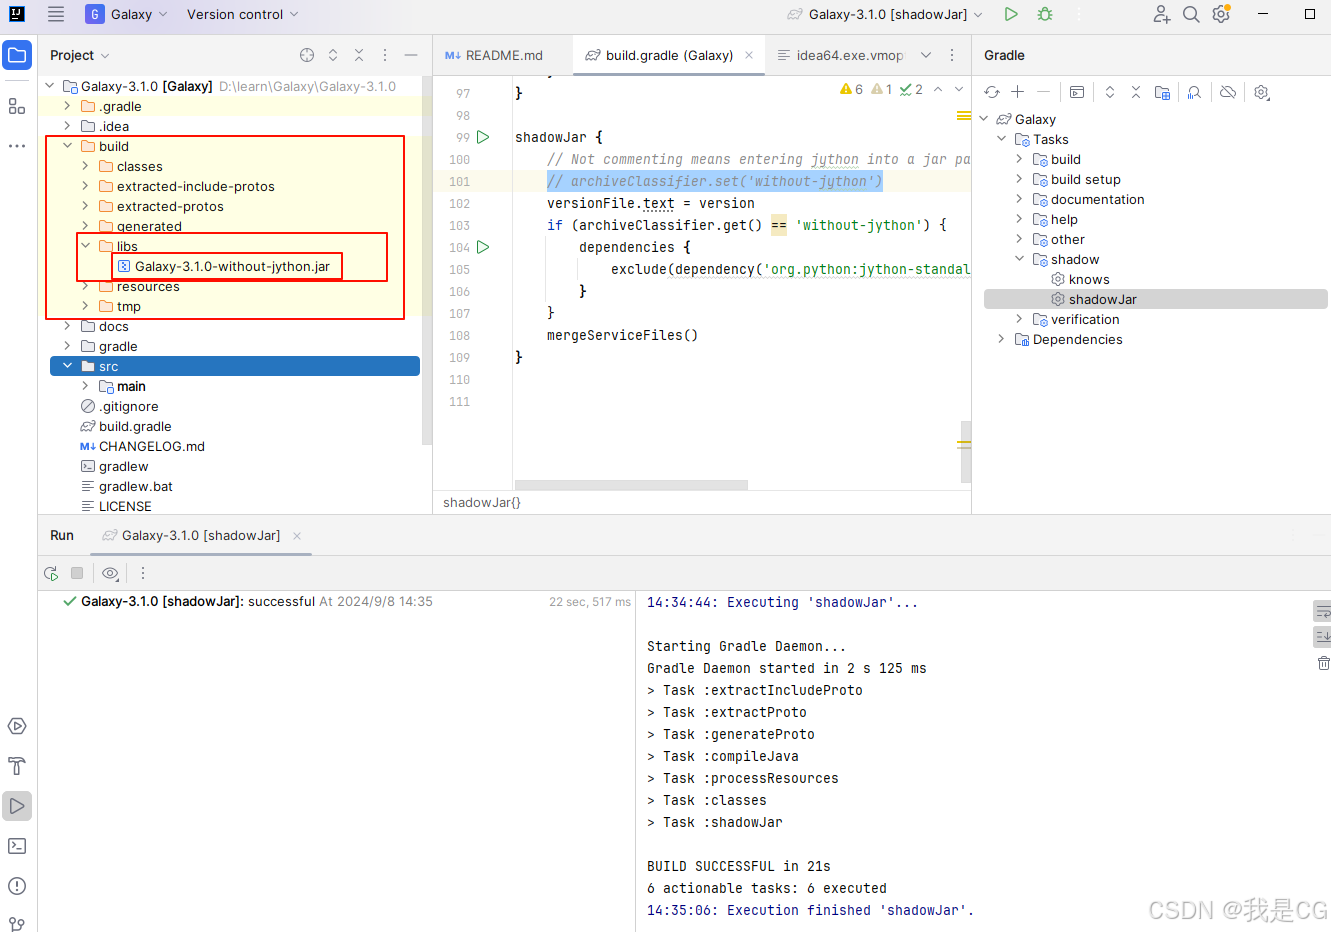Open the Services tool window icon
1331x932 pixels.
pos(17,726)
